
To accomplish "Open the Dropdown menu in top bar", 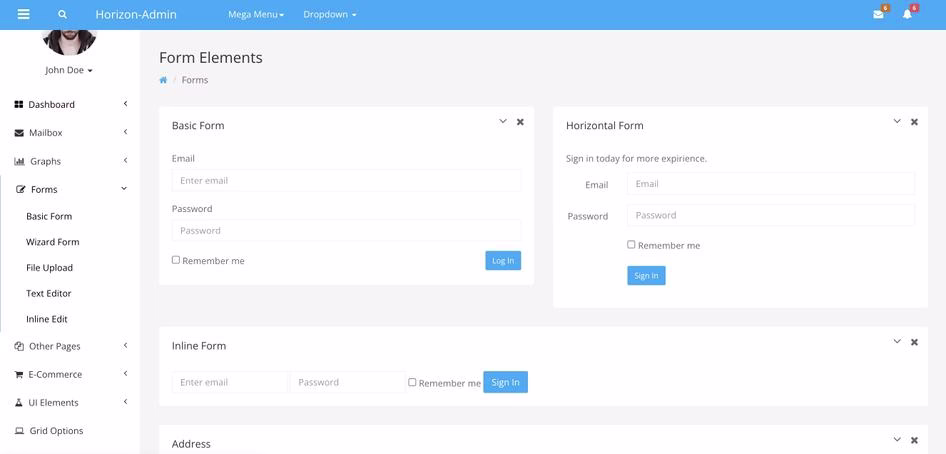I will pos(329,14).
